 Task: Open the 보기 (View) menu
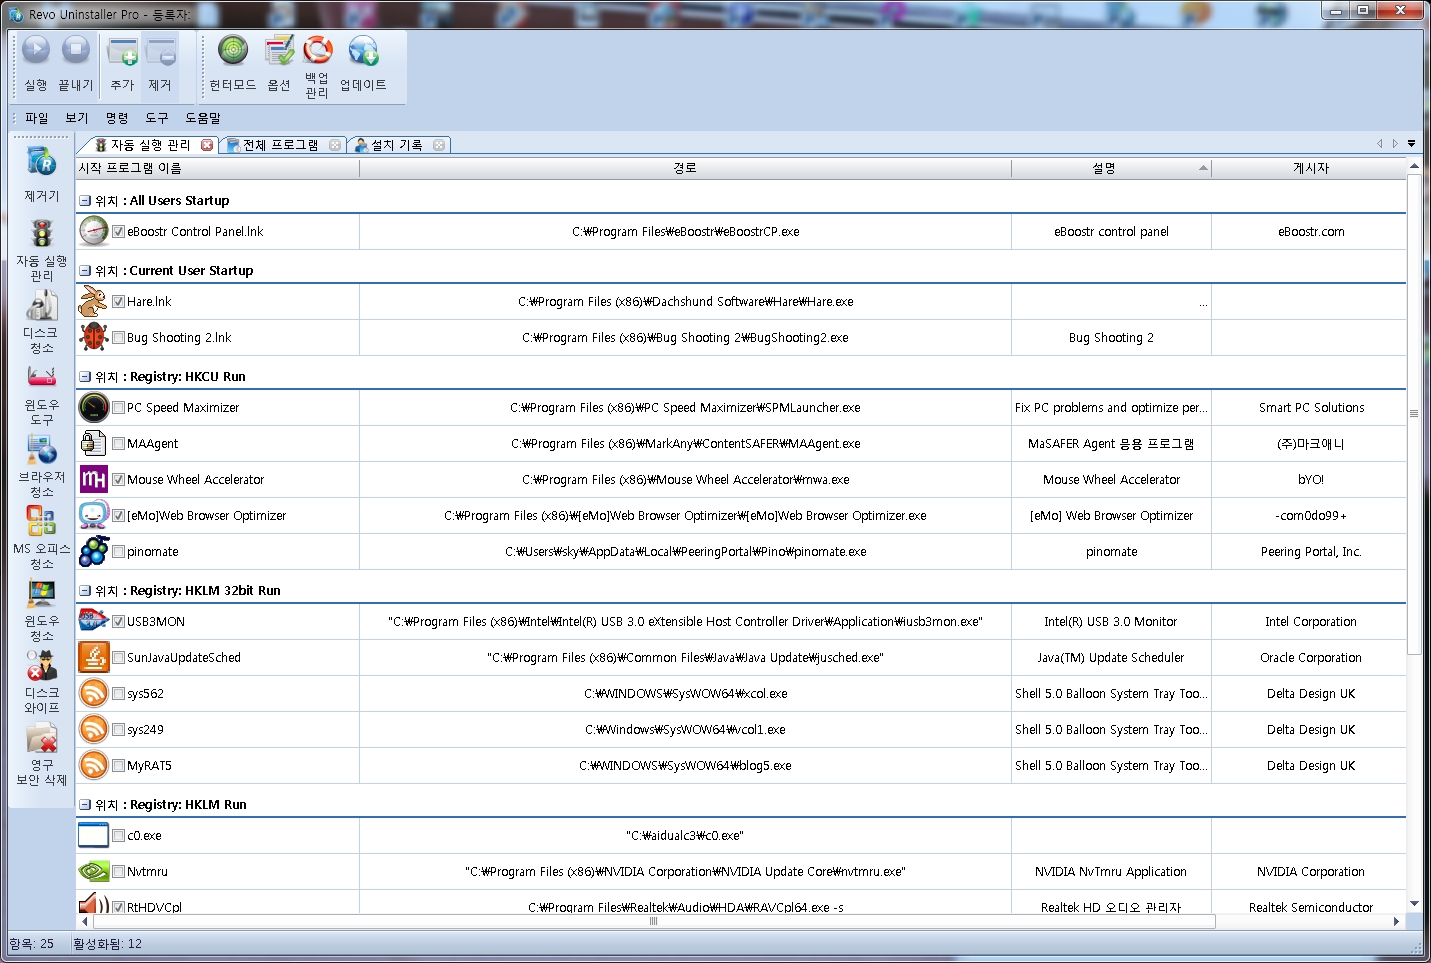point(77,118)
